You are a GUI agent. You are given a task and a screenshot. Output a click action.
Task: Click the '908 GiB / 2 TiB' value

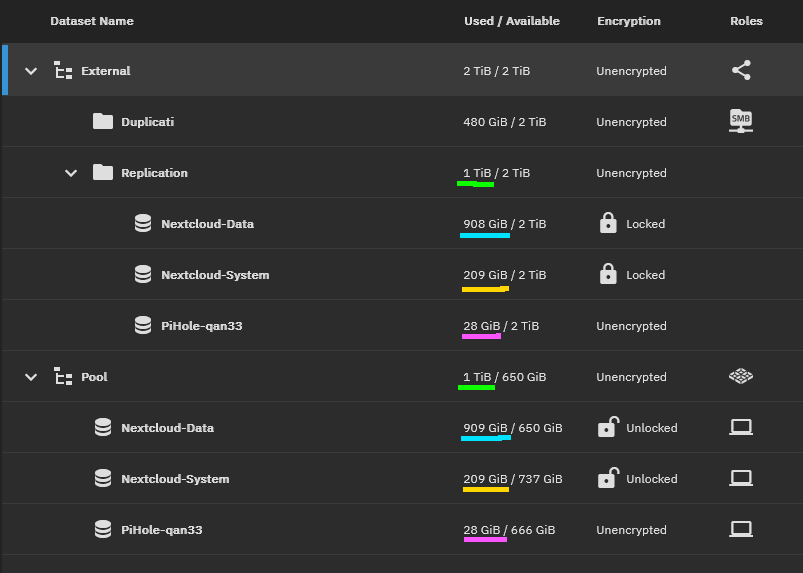(x=504, y=224)
